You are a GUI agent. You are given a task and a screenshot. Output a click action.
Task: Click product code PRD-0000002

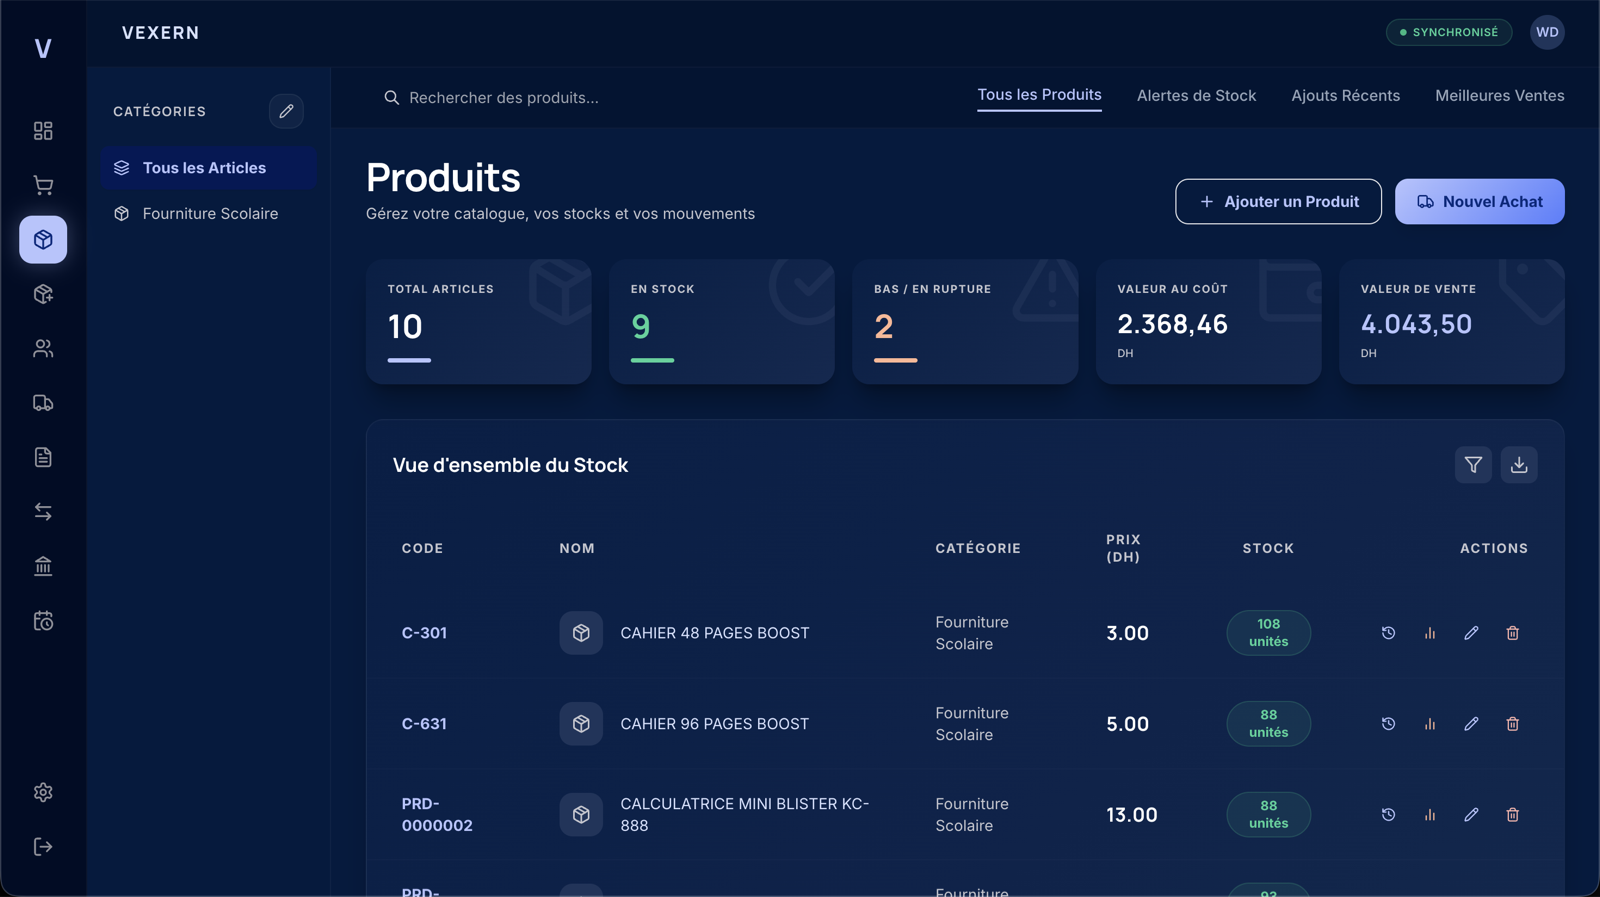pos(437,815)
